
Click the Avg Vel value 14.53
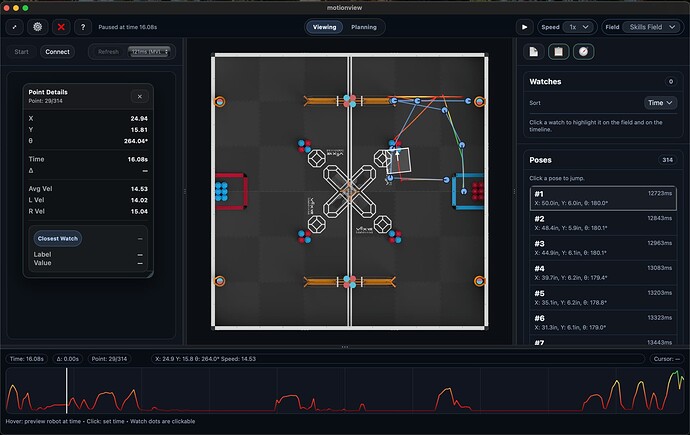coord(139,189)
